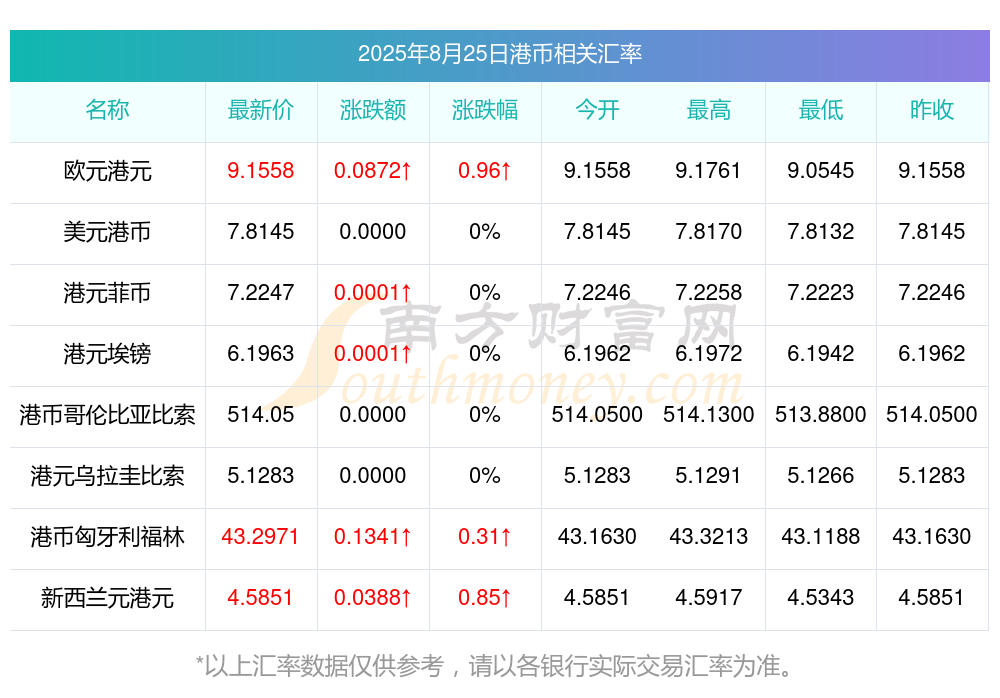Select the 港元埃镑 row name
The image size is (1000, 698).
point(107,353)
